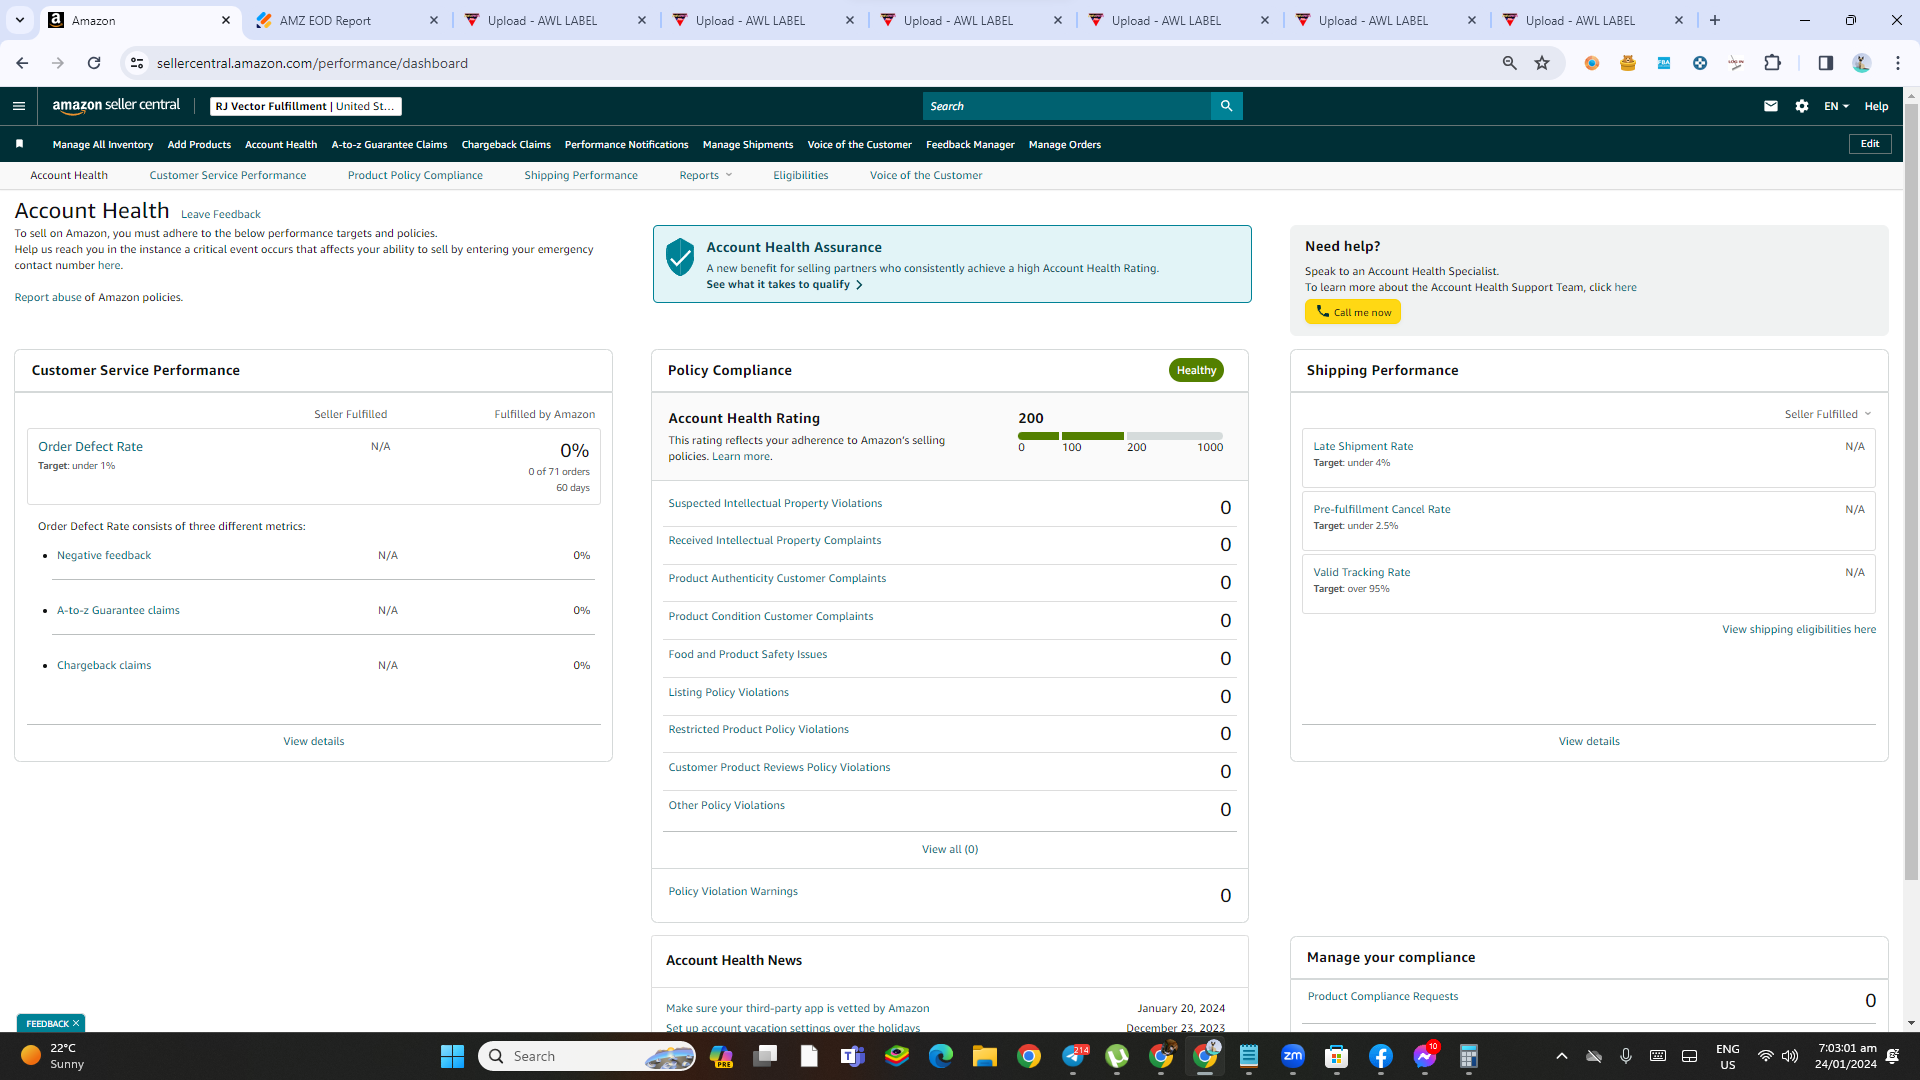Bookmark this page with the star icon
The image size is (1920, 1080).
(1542, 63)
